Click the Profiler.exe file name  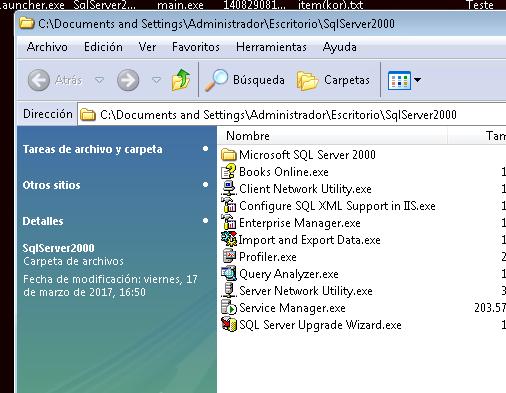click(268, 257)
